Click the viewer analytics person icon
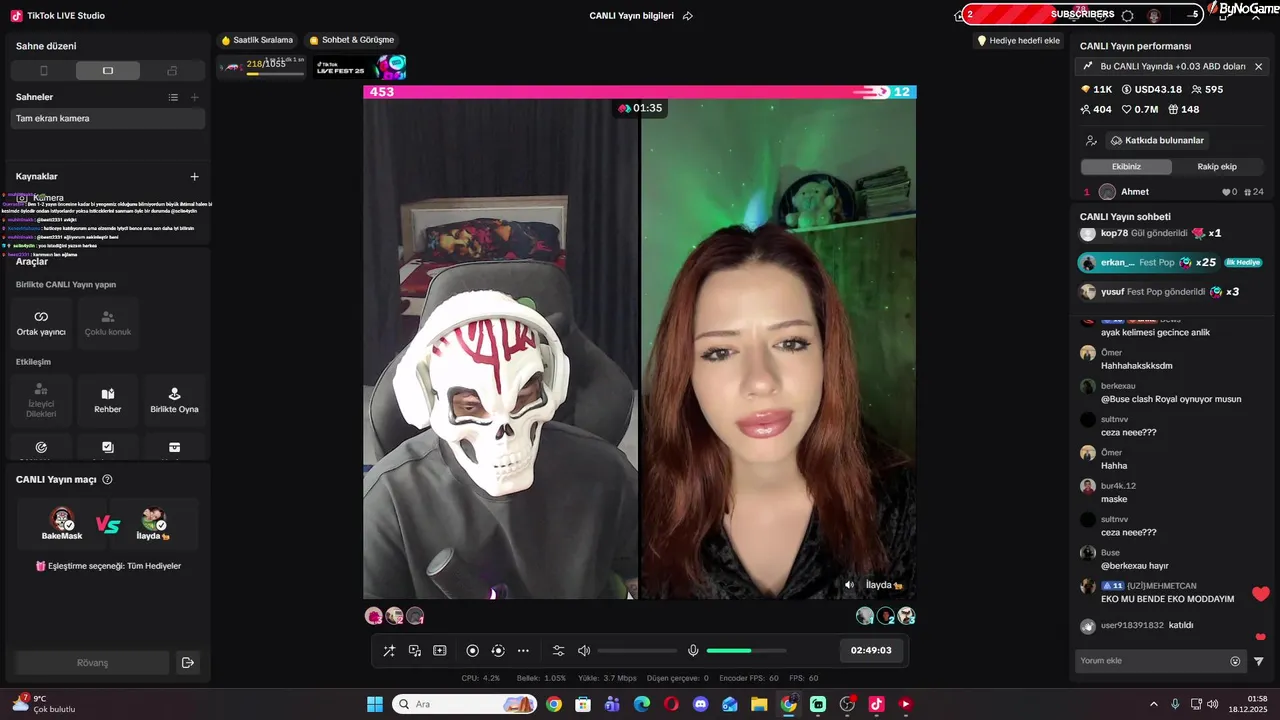The width and height of the screenshot is (1280, 720). tap(1091, 141)
